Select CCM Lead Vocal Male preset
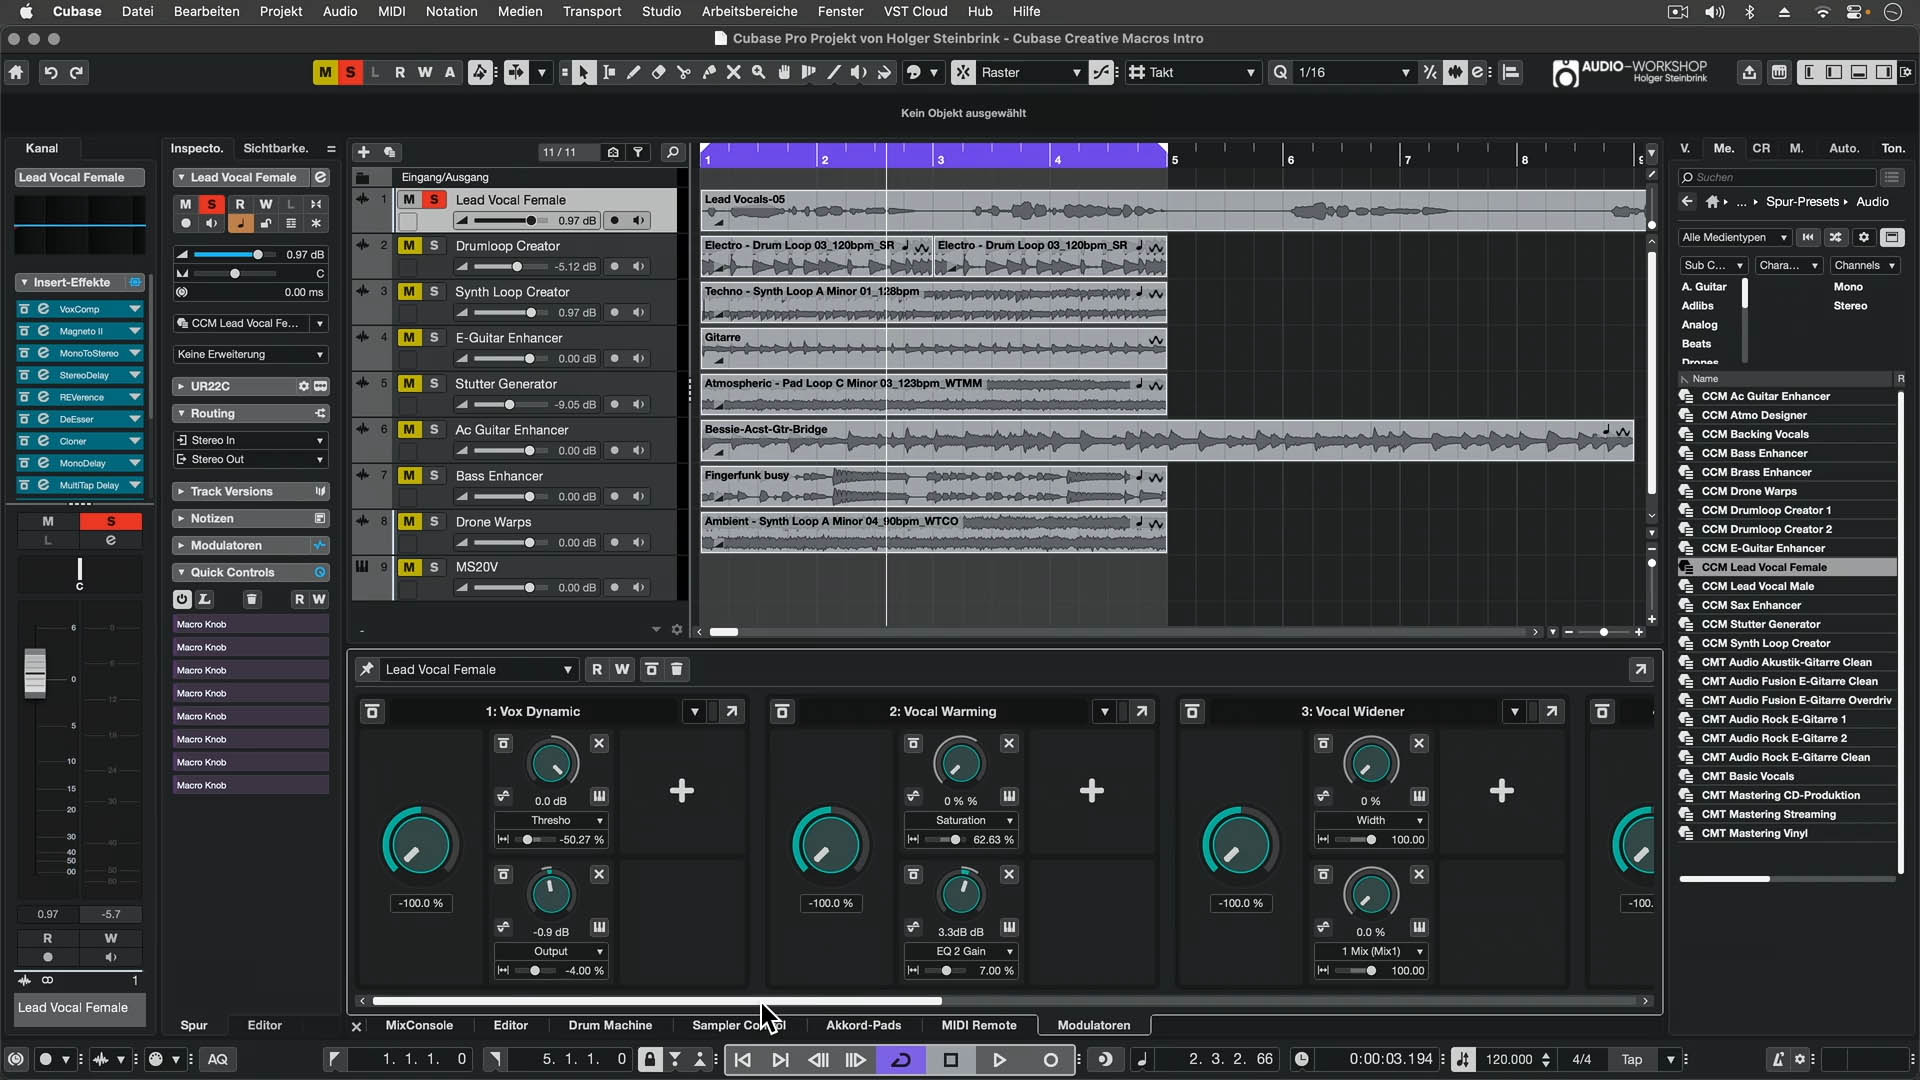Image resolution: width=1920 pixels, height=1080 pixels. [1757, 586]
